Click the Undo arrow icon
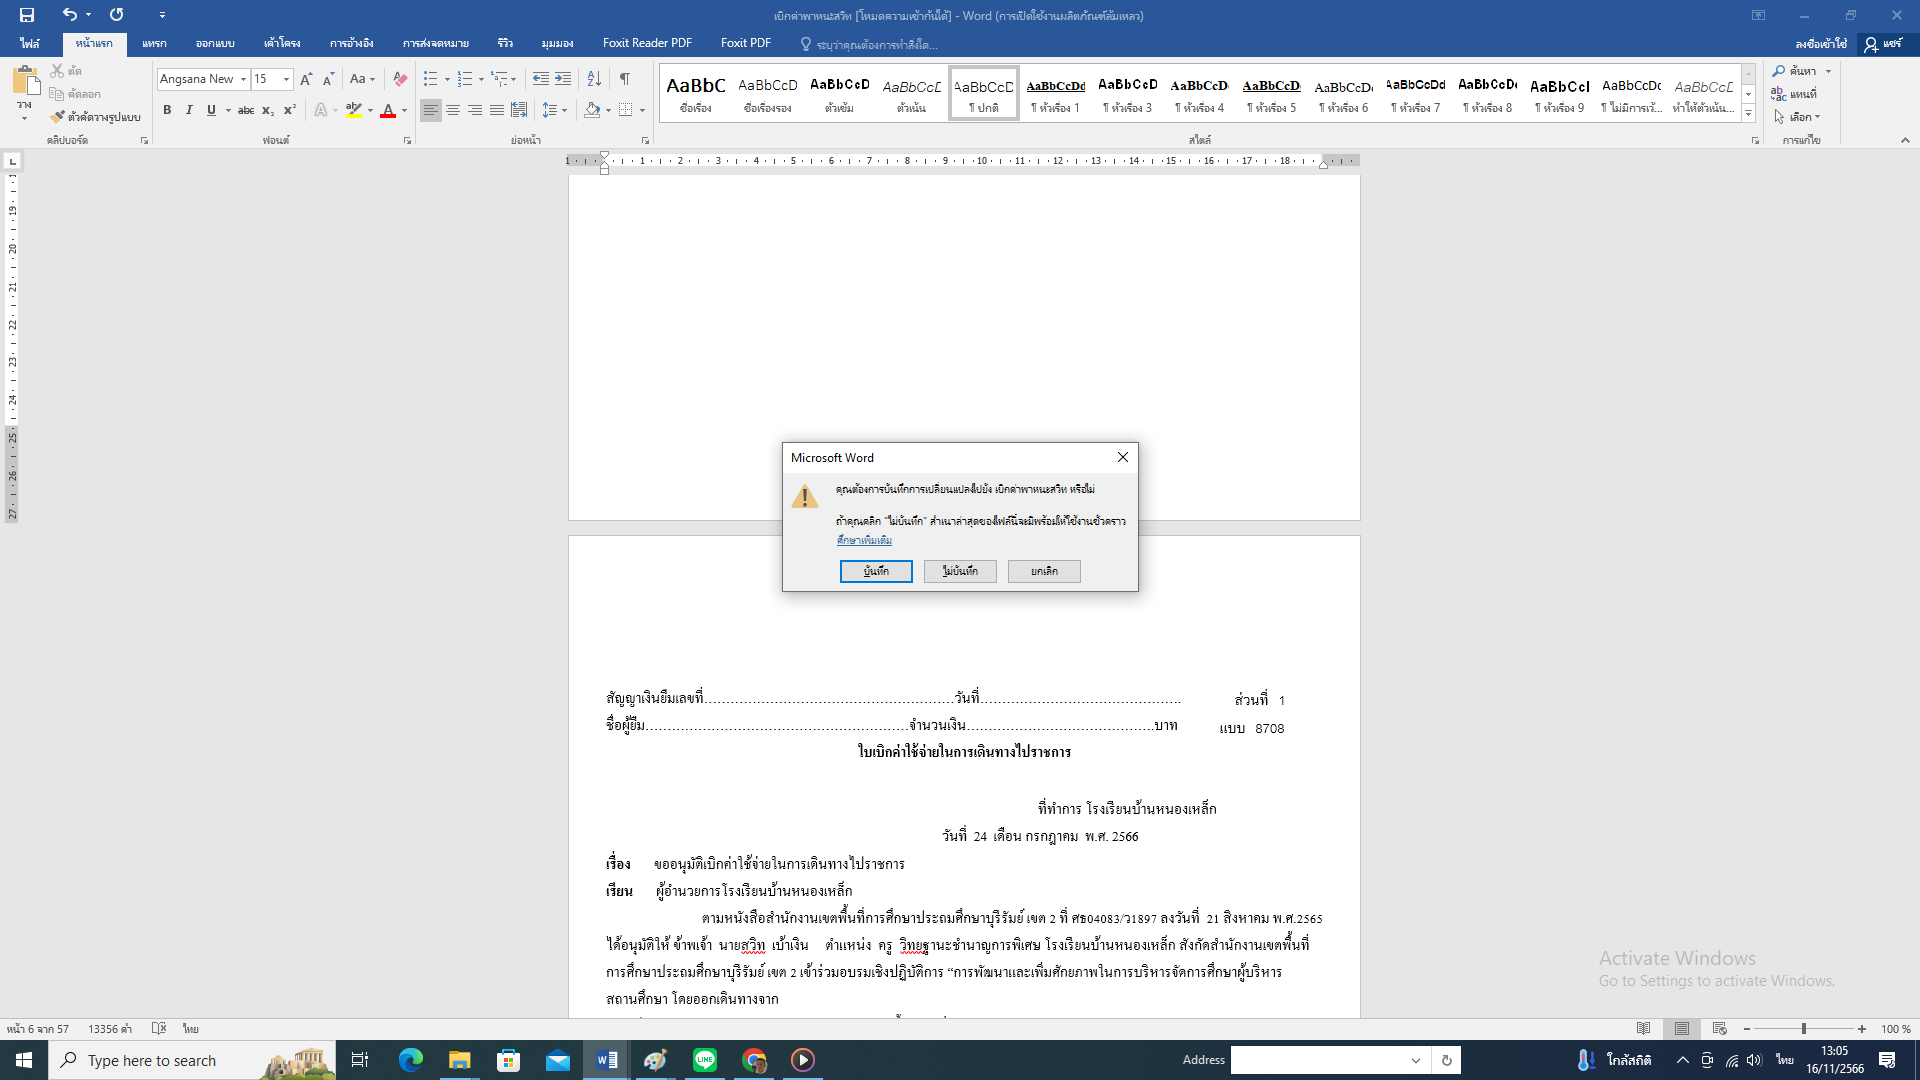1920x1080 pixels. tap(69, 15)
